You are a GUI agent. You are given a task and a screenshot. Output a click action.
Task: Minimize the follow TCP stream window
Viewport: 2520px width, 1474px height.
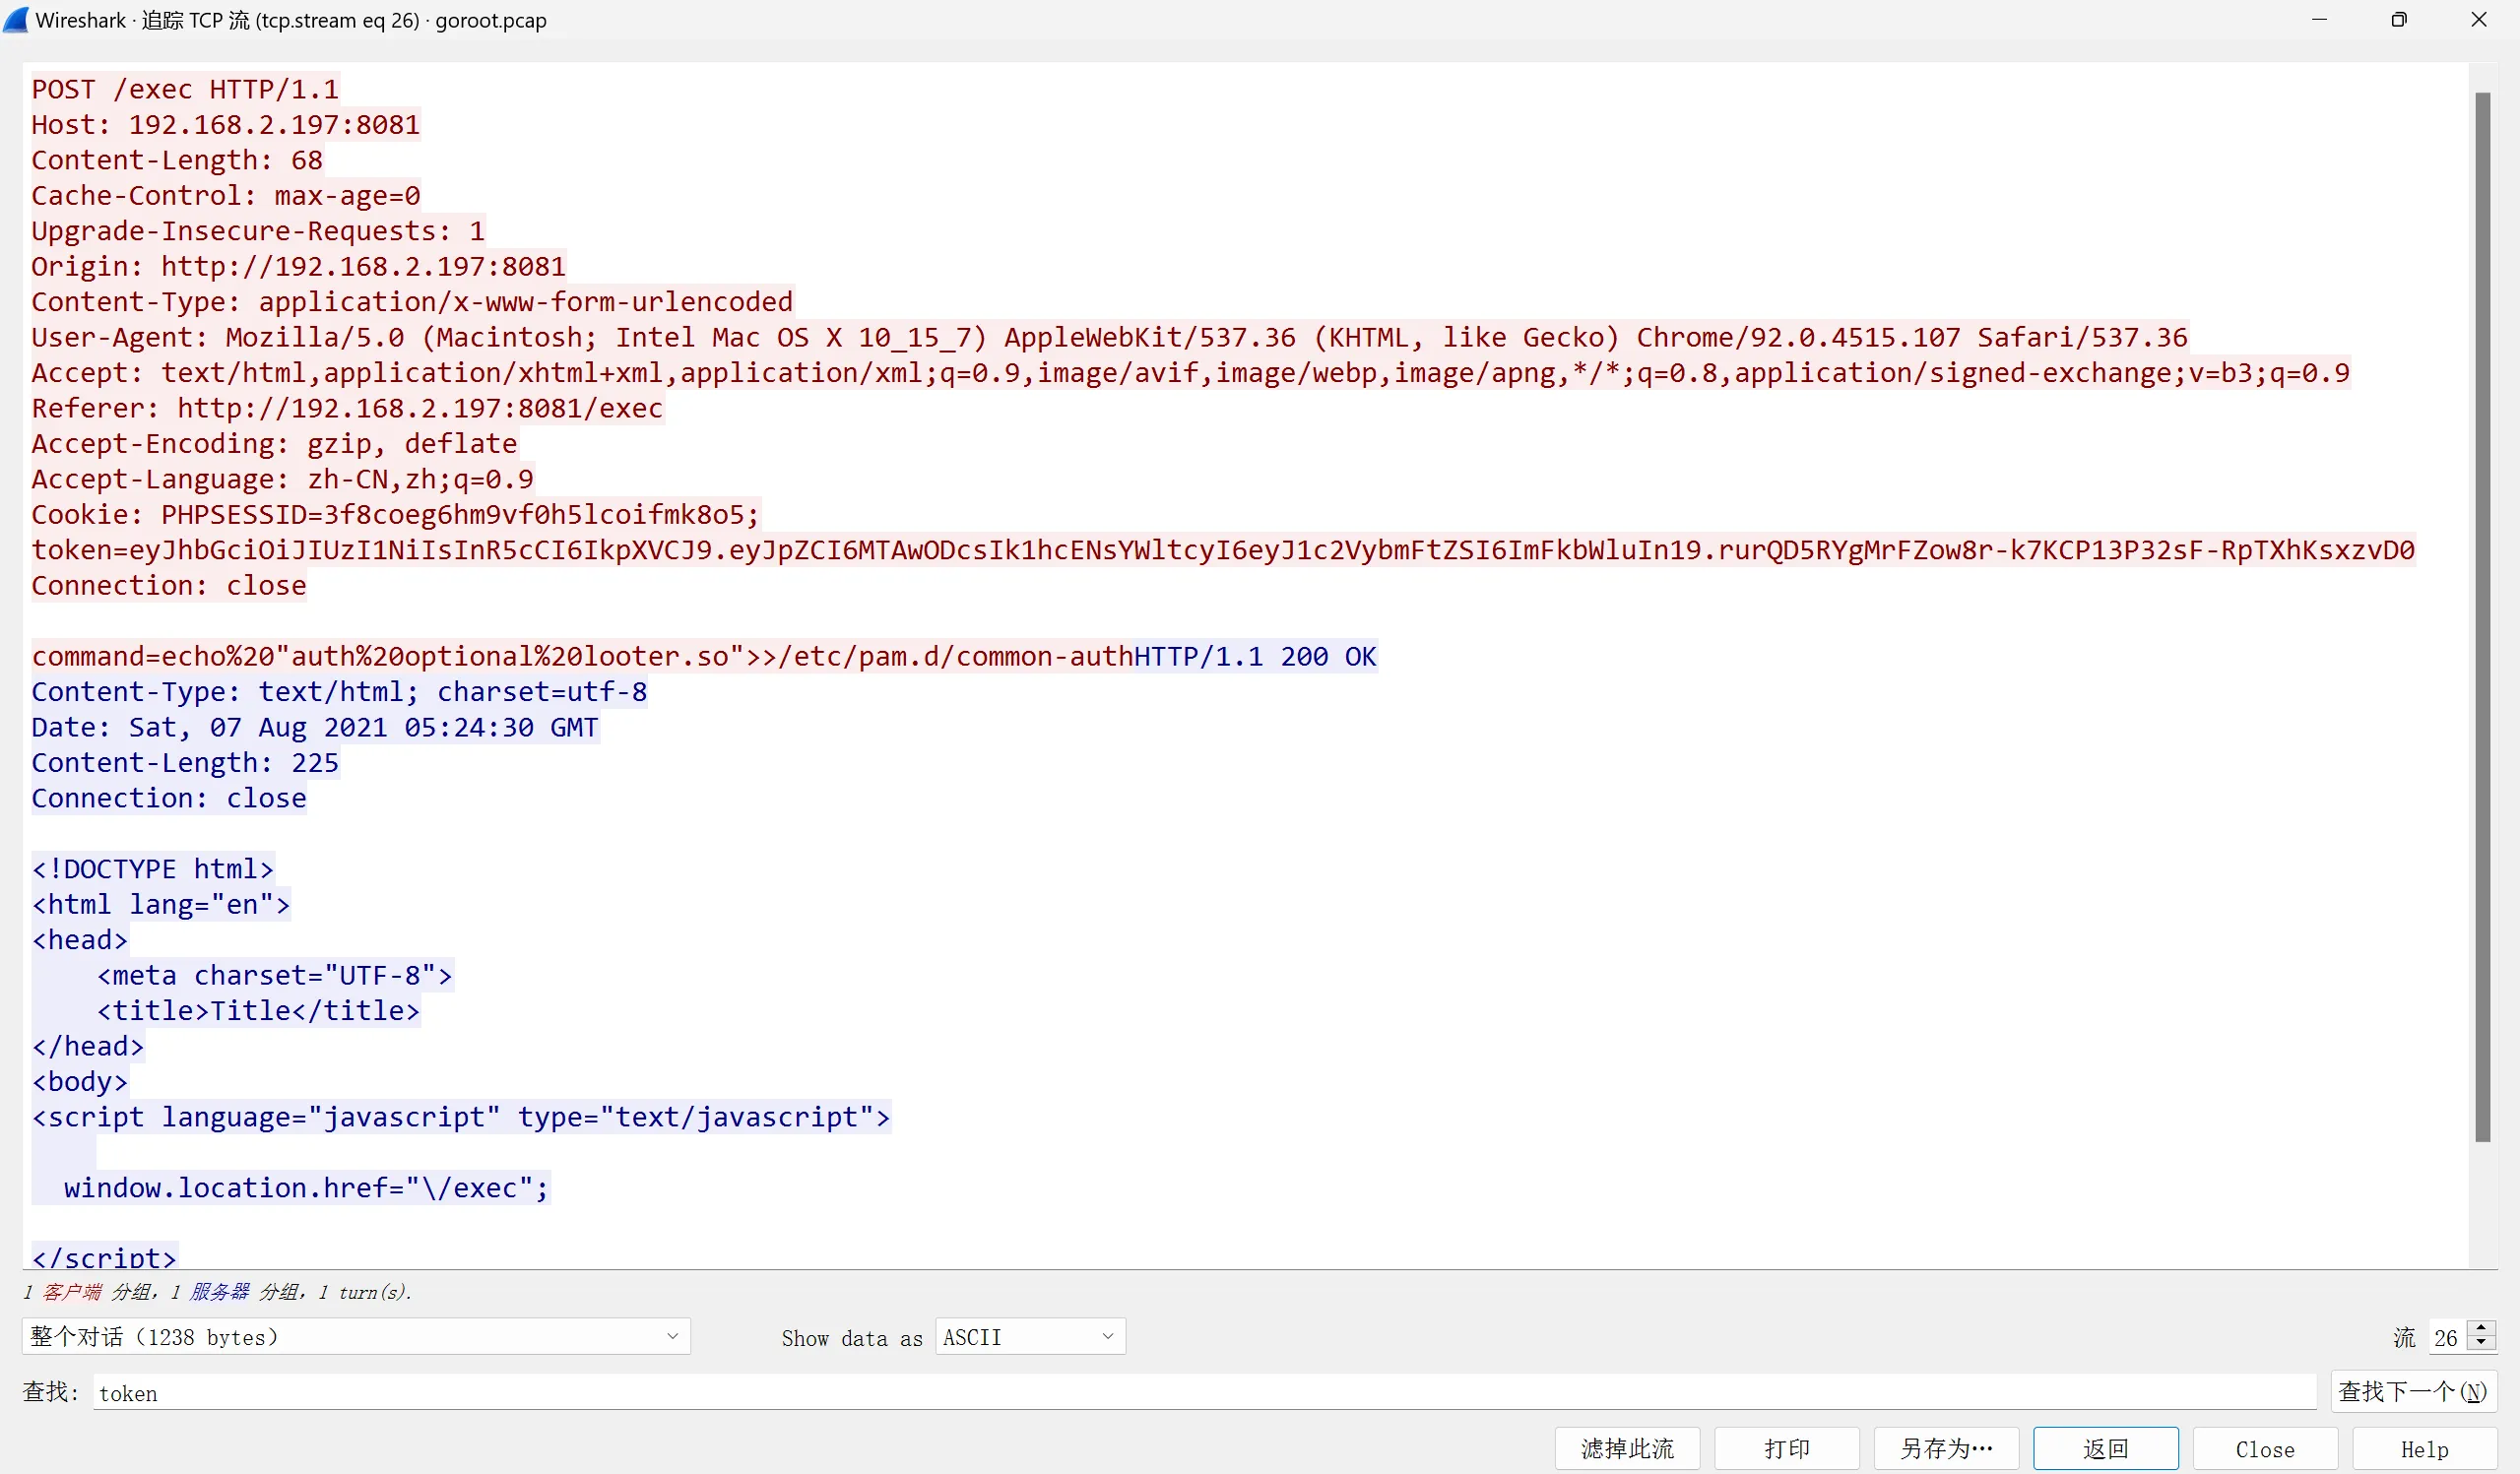(2319, 20)
